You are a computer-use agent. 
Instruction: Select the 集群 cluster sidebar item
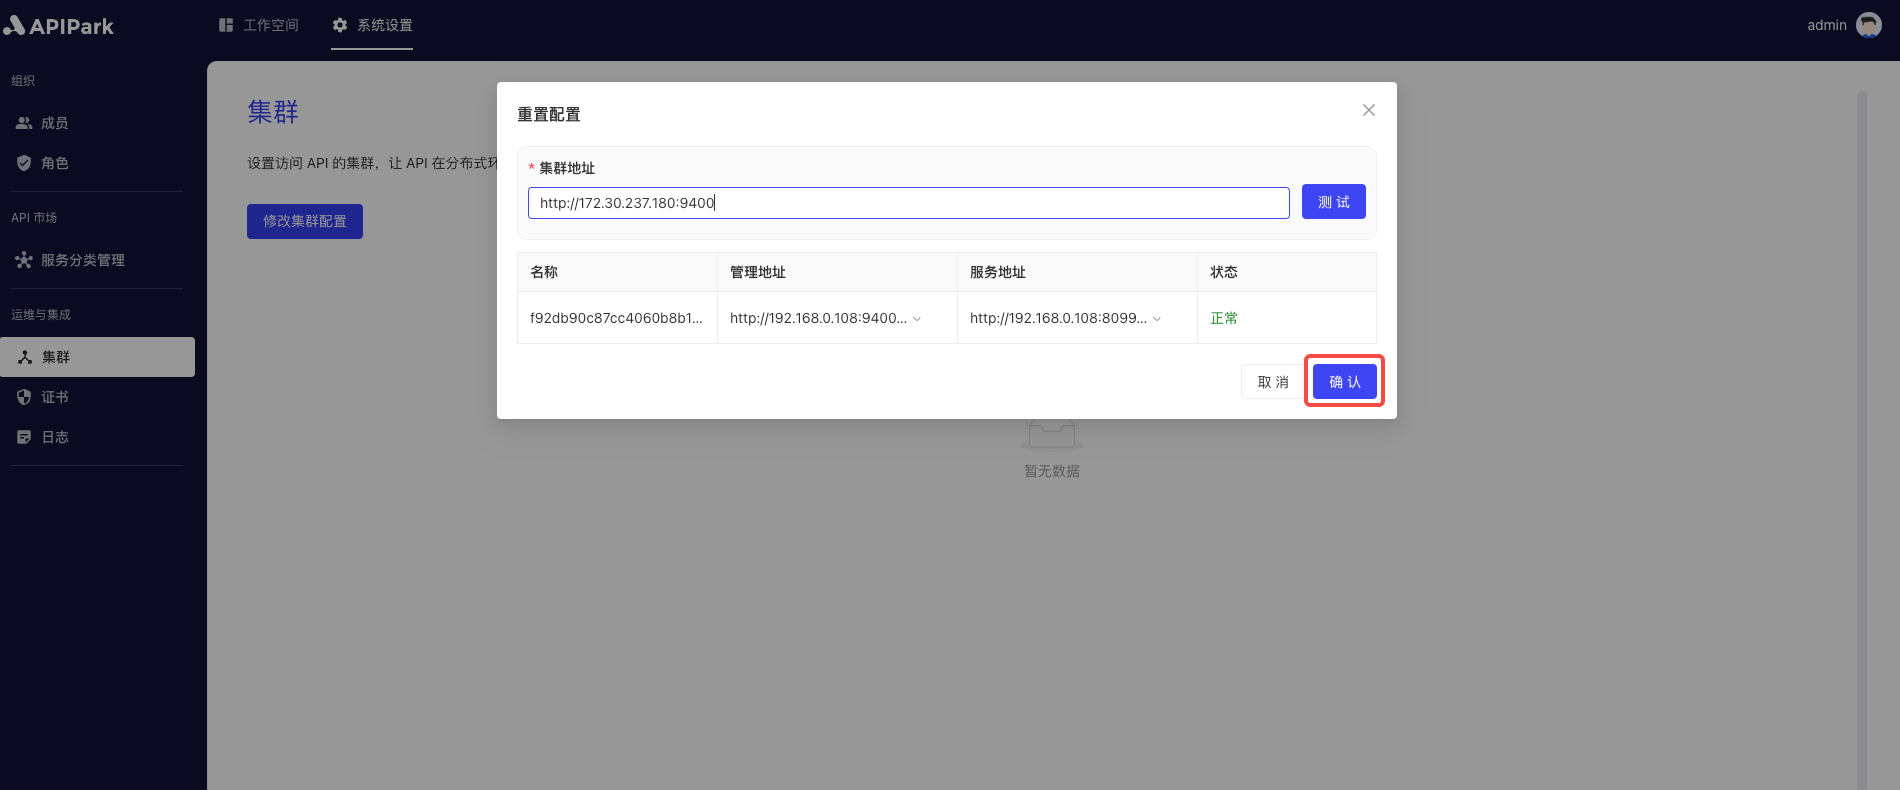(97, 357)
